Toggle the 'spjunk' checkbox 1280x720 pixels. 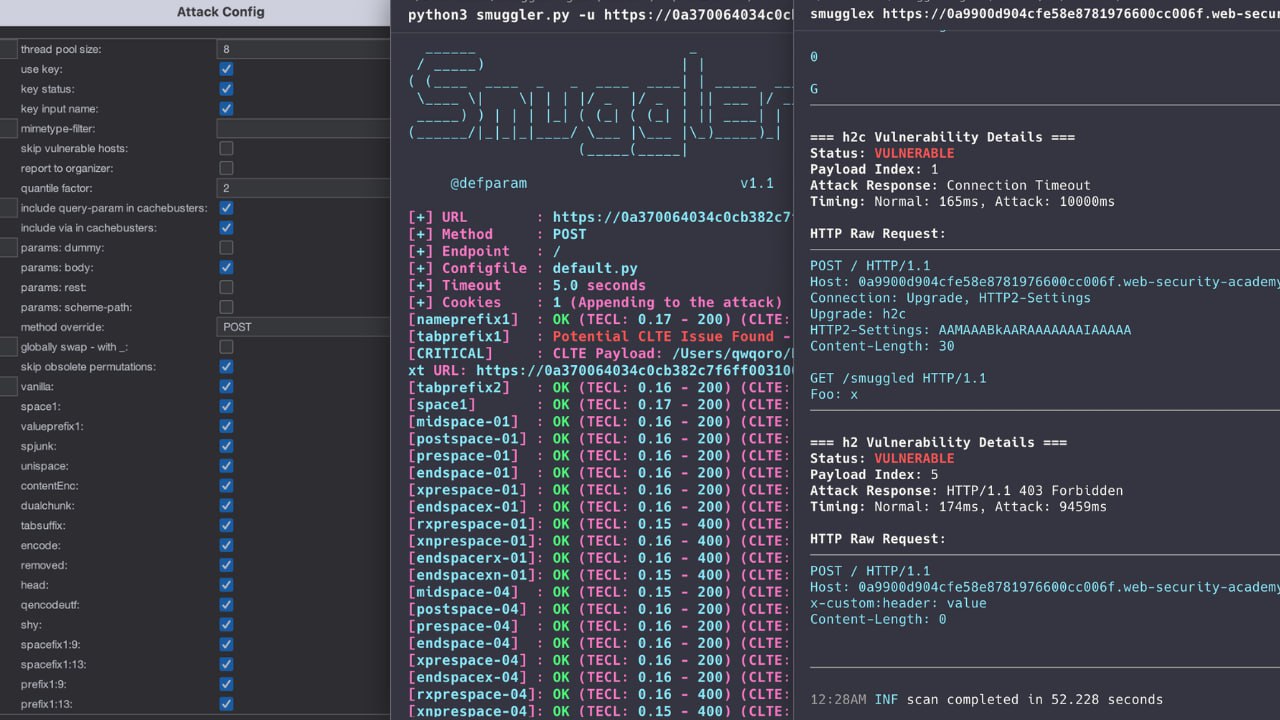pyautogui.click(x=226, y=446)
